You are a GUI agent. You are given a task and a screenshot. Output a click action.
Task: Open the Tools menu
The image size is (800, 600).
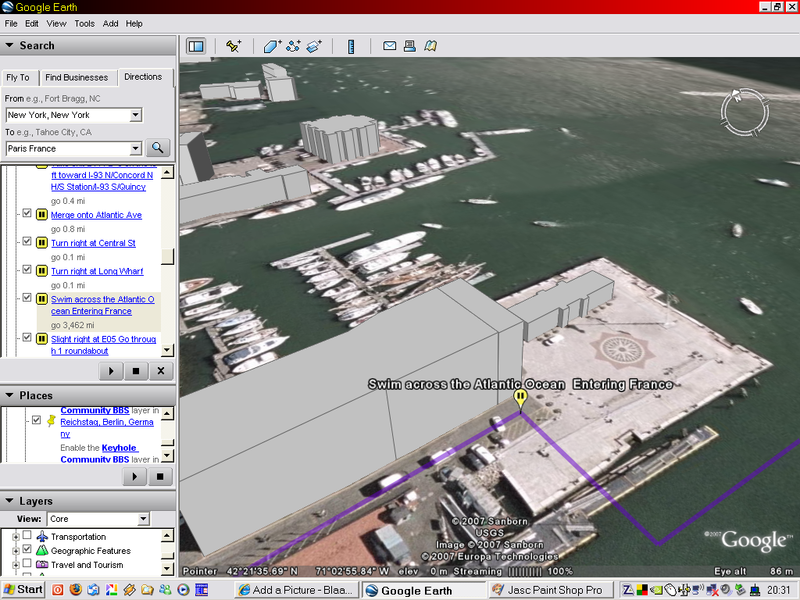(85, 23)
